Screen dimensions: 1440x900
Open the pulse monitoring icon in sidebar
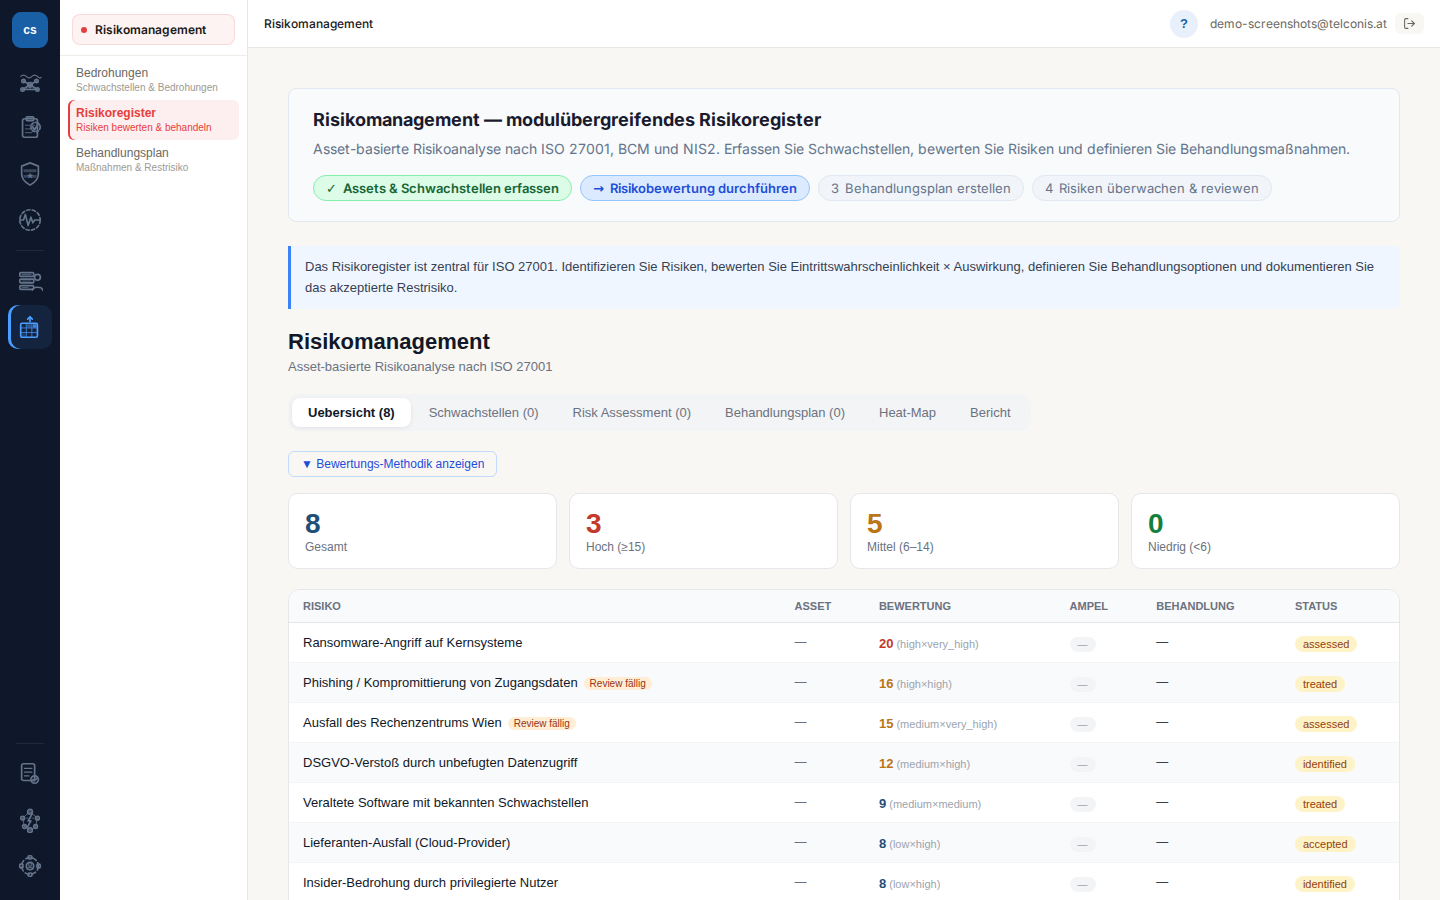(x=30, y=219)
